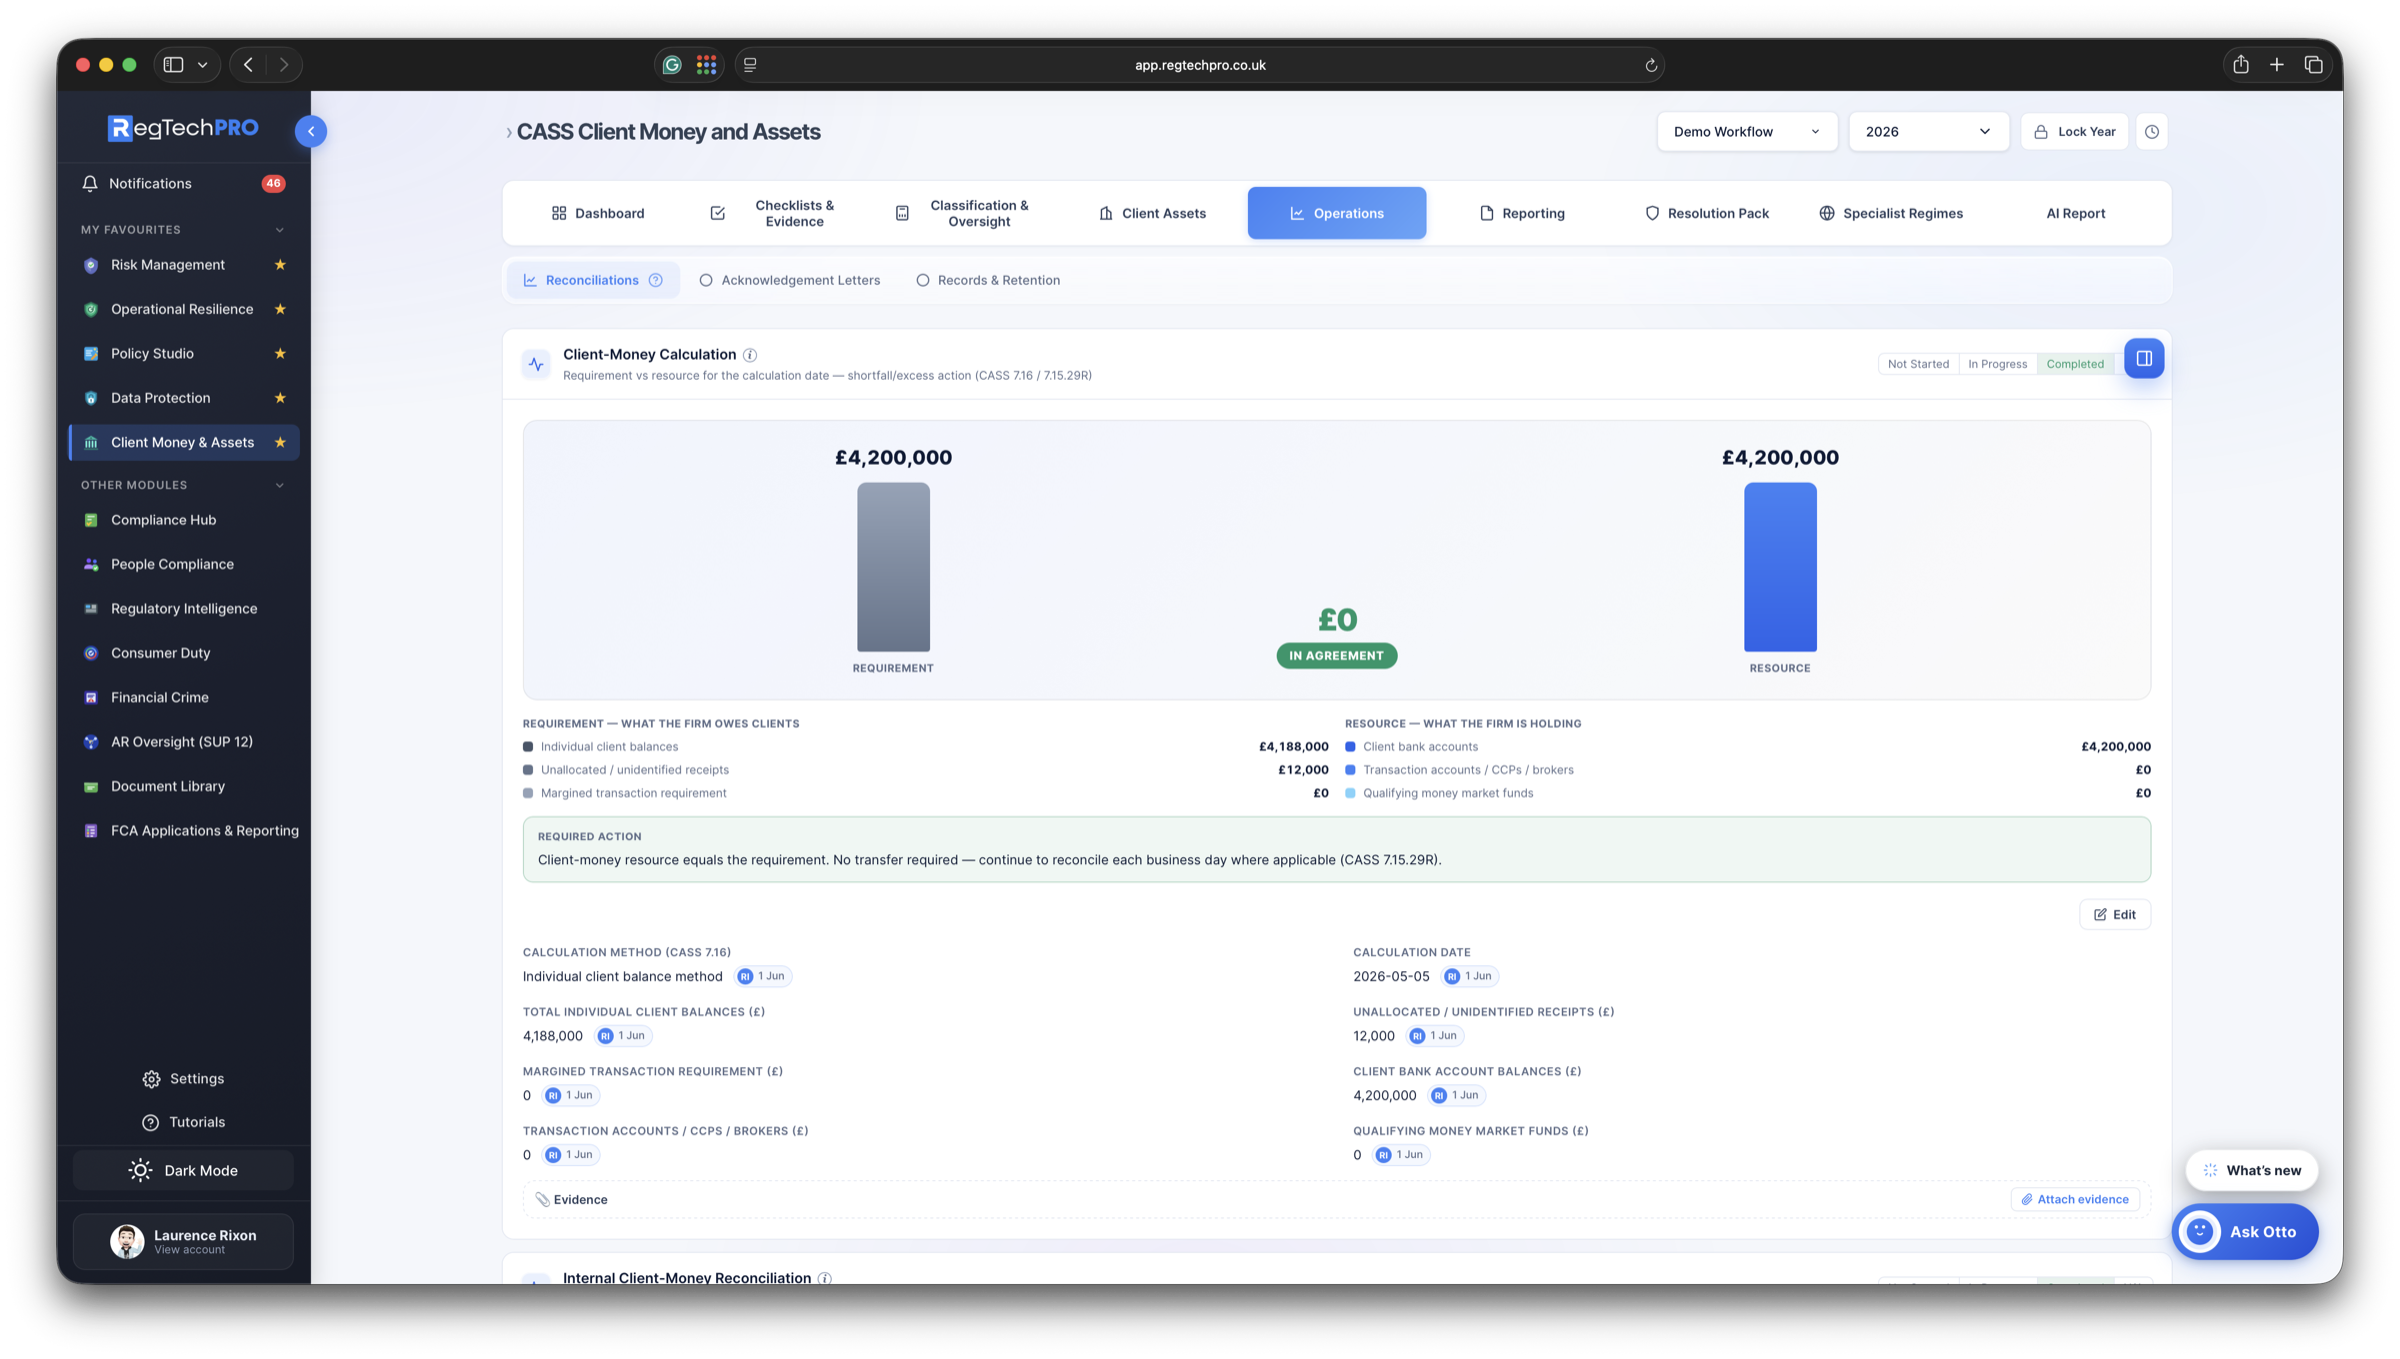This screenshot has height=1359, width=2400.
Task: Unfavourite Risk Management star
Action: 280,265
